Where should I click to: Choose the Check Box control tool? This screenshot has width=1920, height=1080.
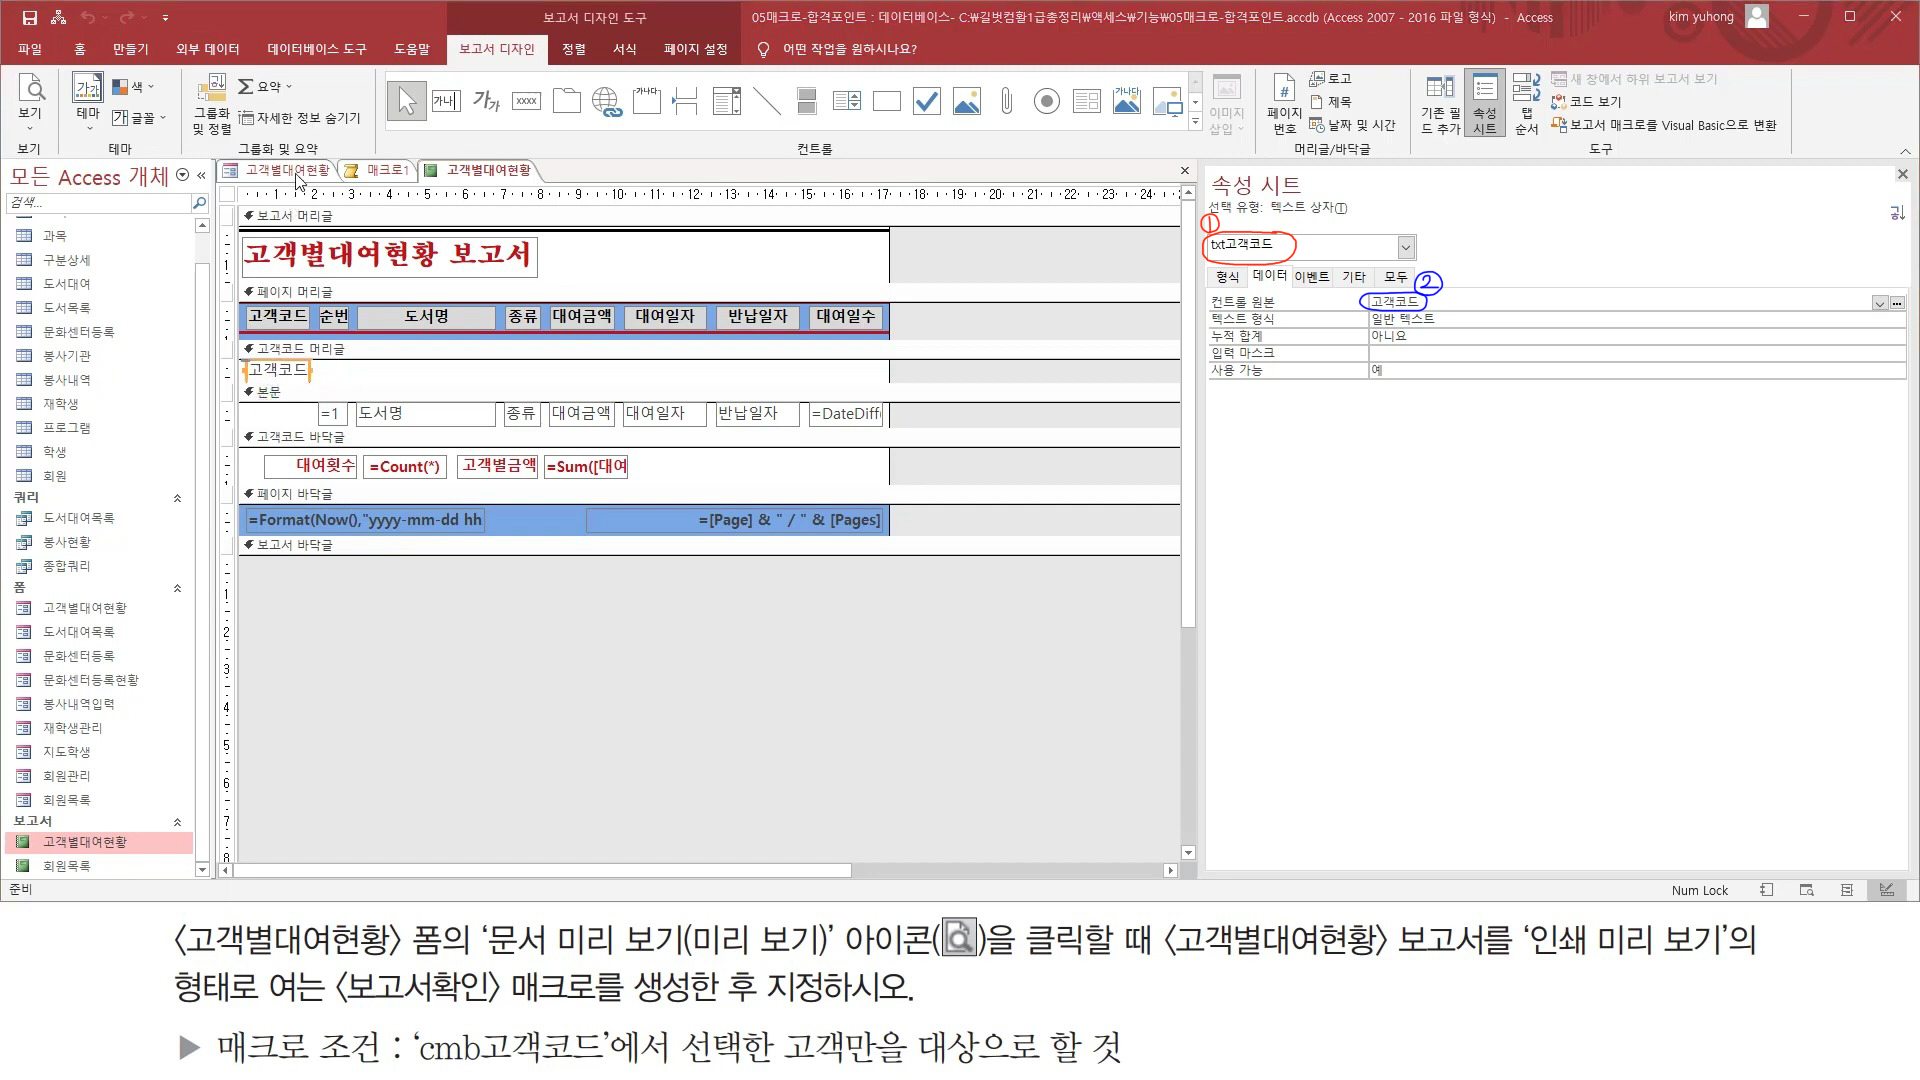(926, 101)
